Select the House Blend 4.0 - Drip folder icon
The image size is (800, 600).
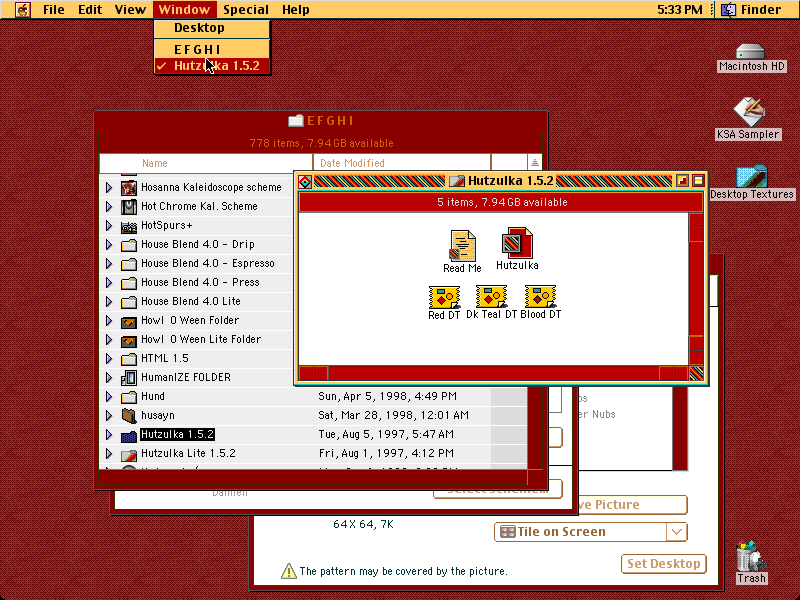click(x=129, y=245)
